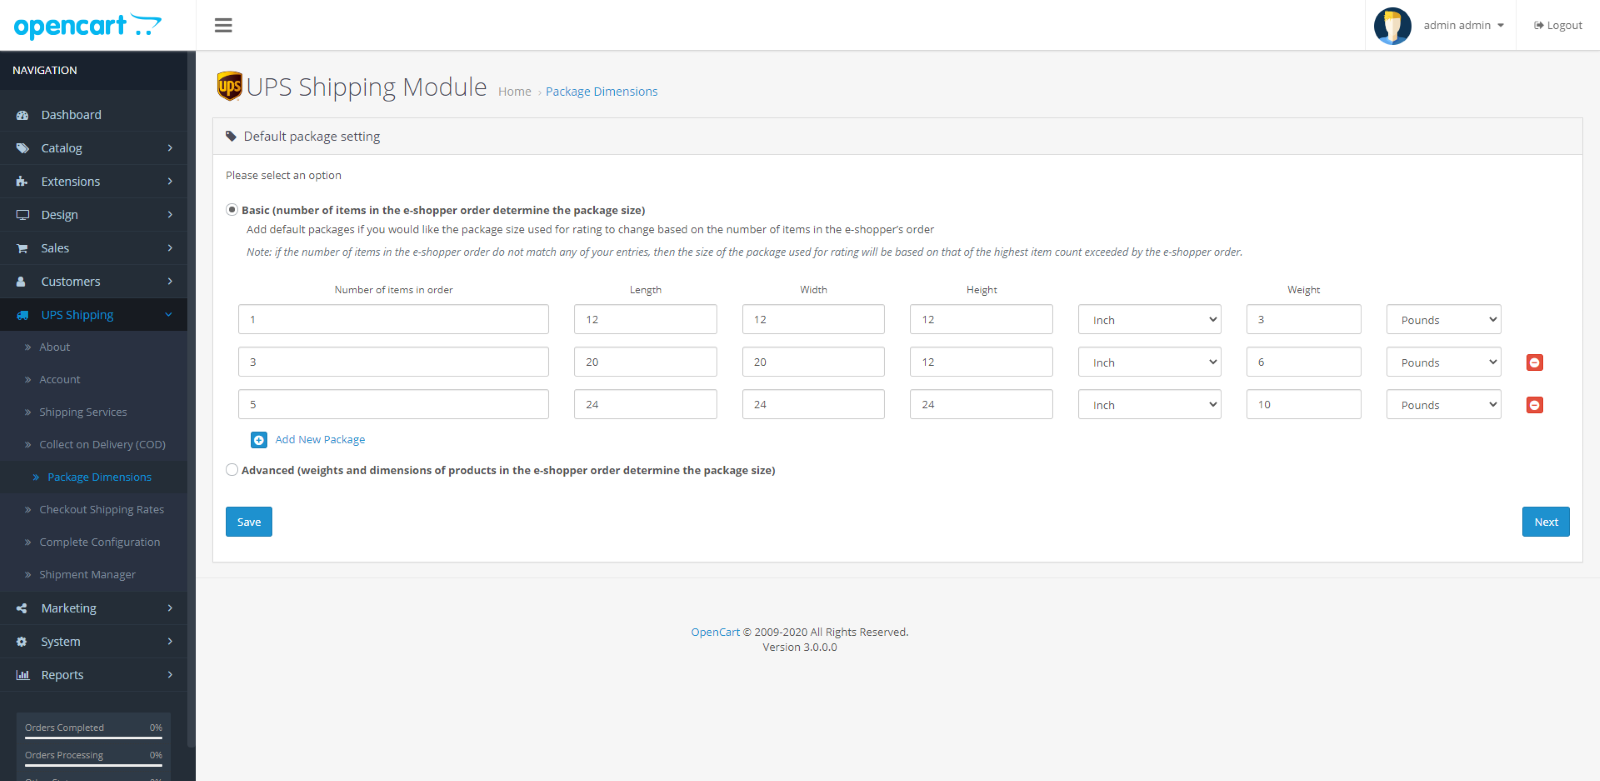1600x781 pixels.
Task: Click the Catalog tags icon
Action: 22,148
